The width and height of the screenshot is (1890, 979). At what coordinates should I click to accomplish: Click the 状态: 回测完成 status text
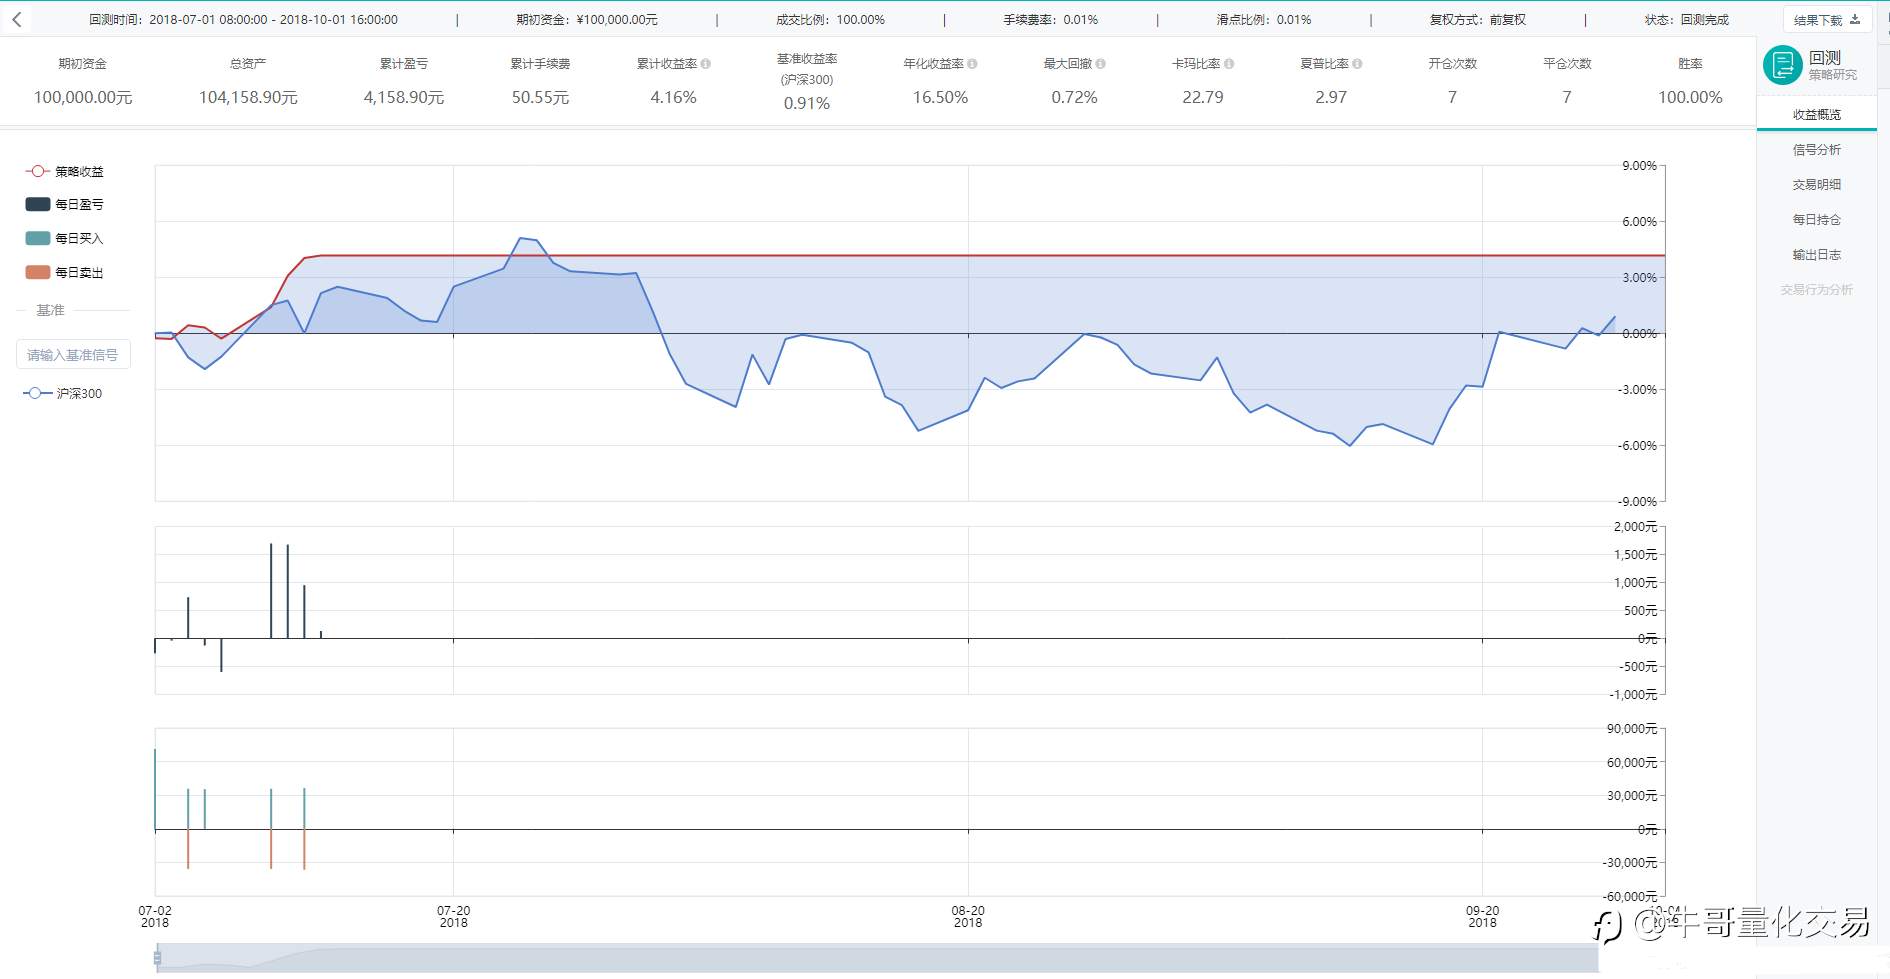pos(1686,19)
